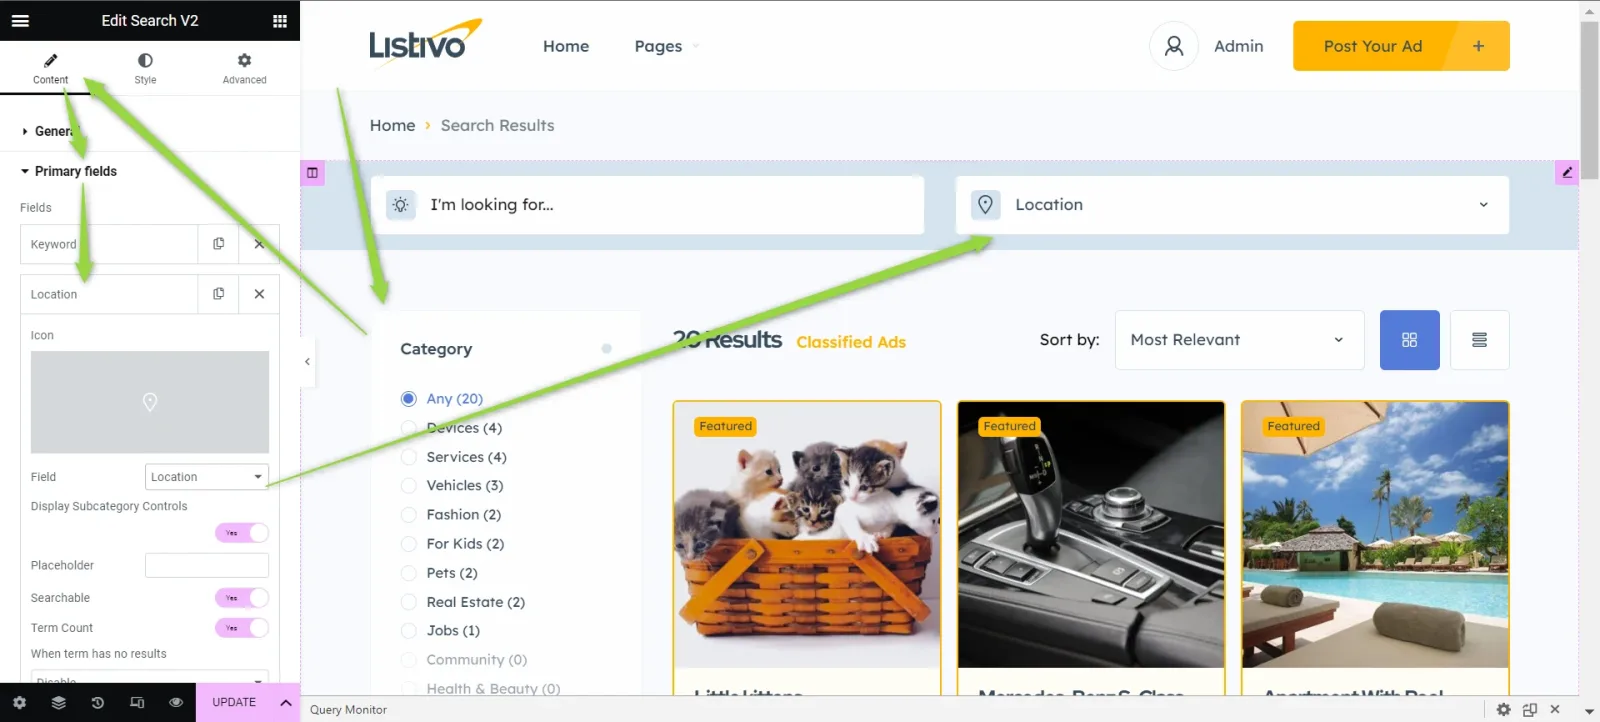Image resolution: width=1600 pixels, height=722 pixels.
Task: Open save options arrow beside Update
Action: [286, 702]
